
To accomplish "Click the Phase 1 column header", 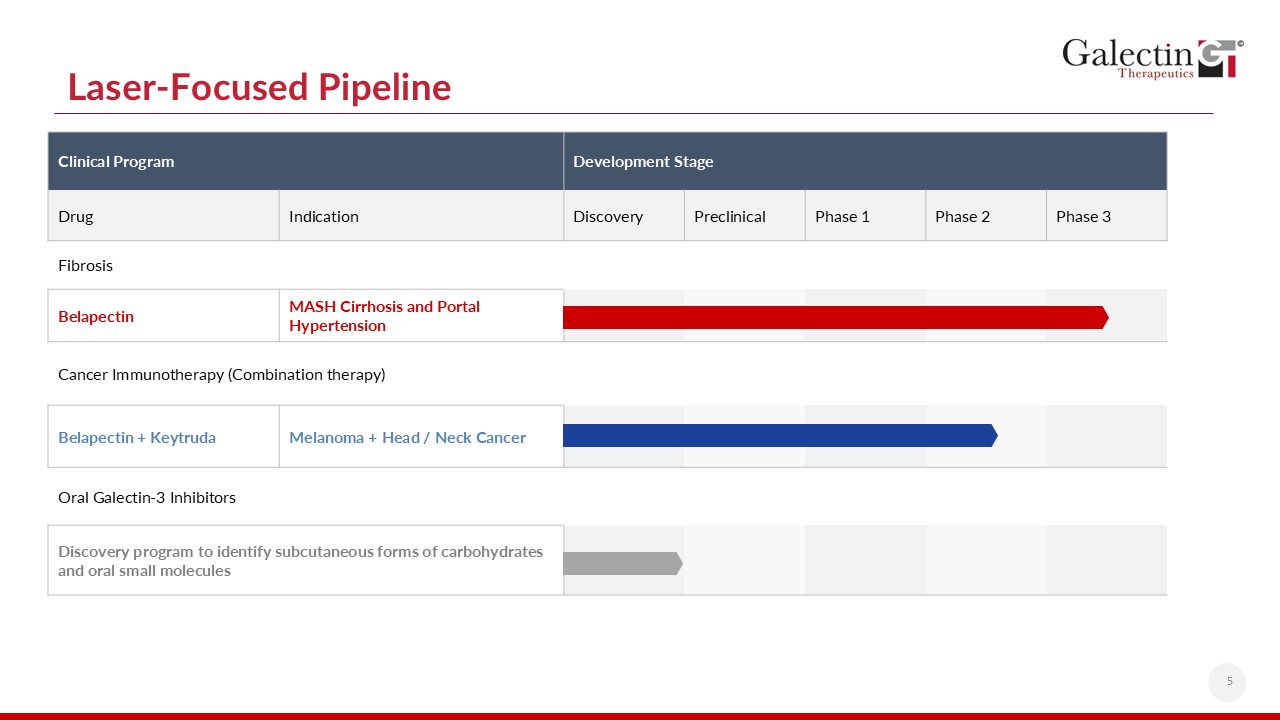I will 842,216.
